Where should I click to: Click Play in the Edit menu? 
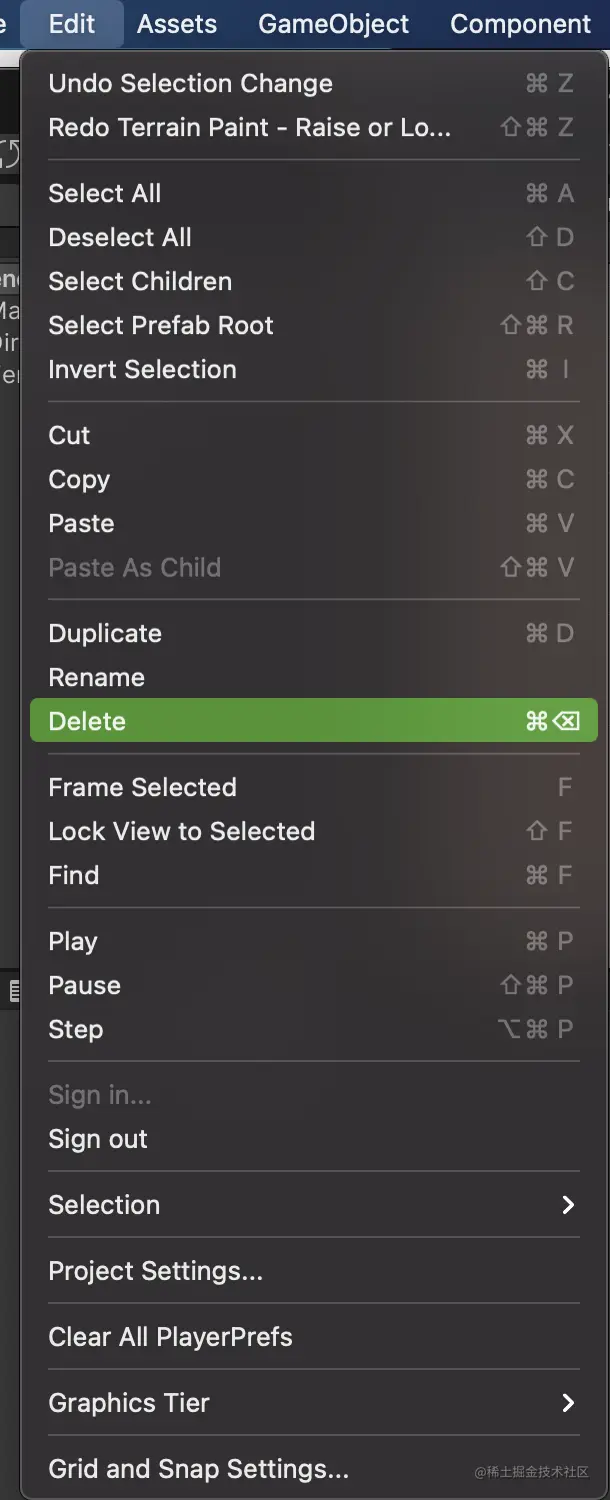73,941
